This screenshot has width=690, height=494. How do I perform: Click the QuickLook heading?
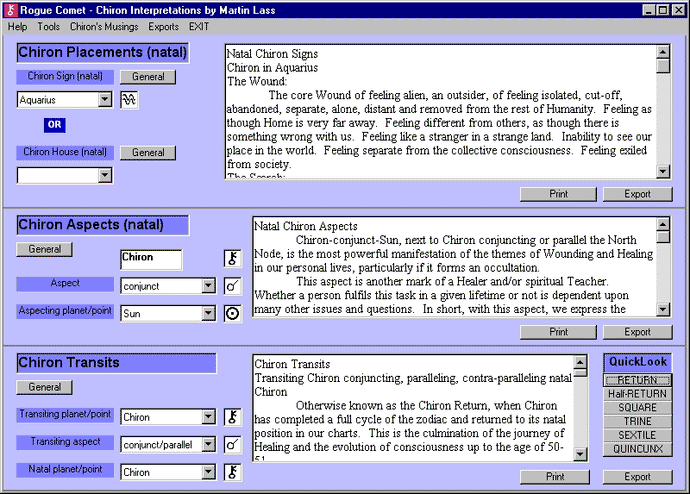(x=637, y=362)
